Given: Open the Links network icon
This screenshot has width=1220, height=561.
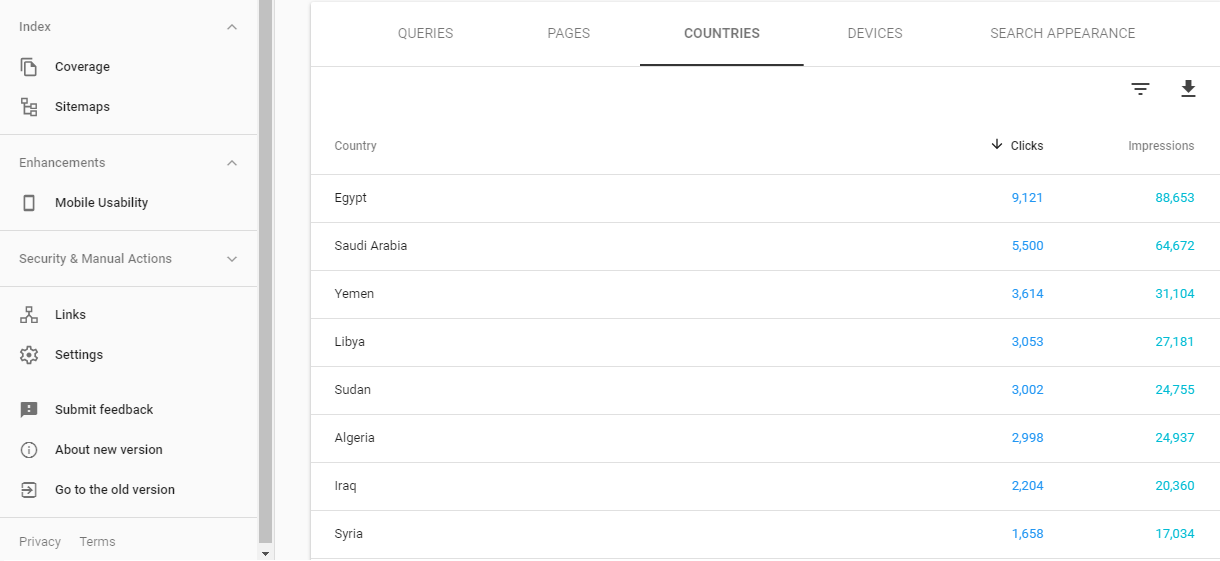Looking at the screenshot, I should tap(29, 315).
